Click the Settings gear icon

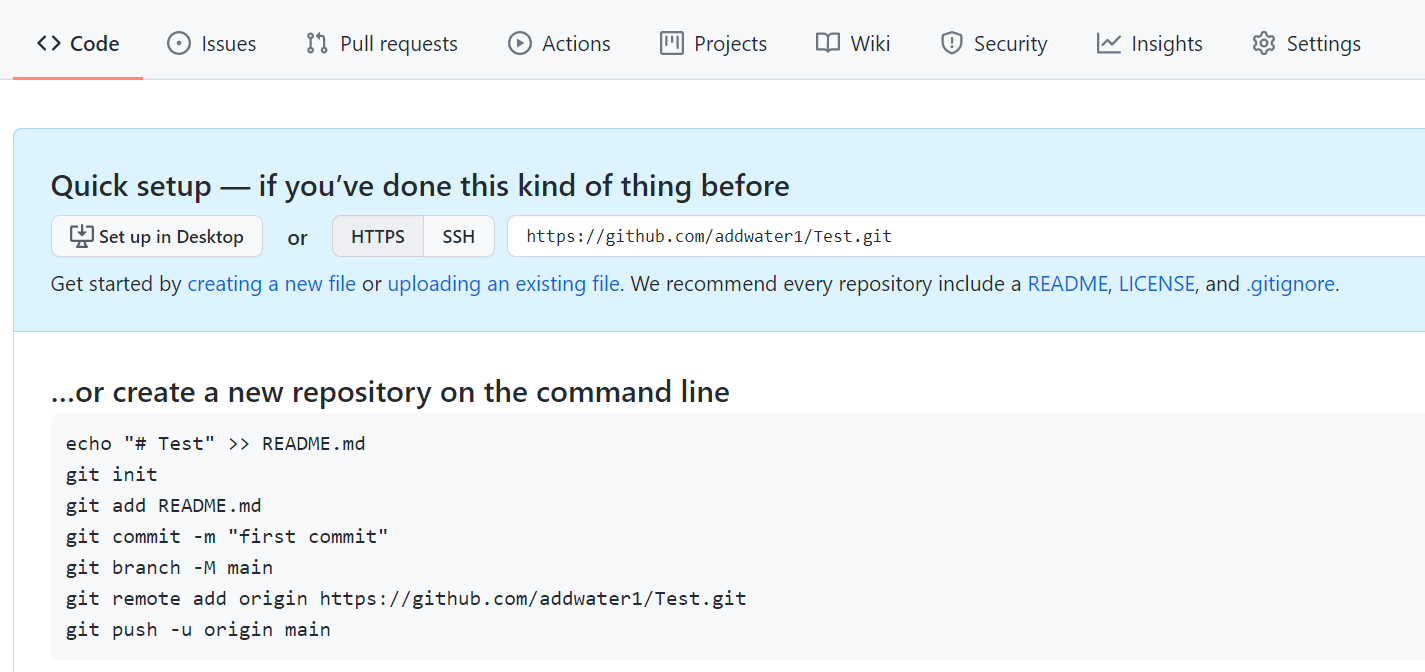tap(1264, 44)
